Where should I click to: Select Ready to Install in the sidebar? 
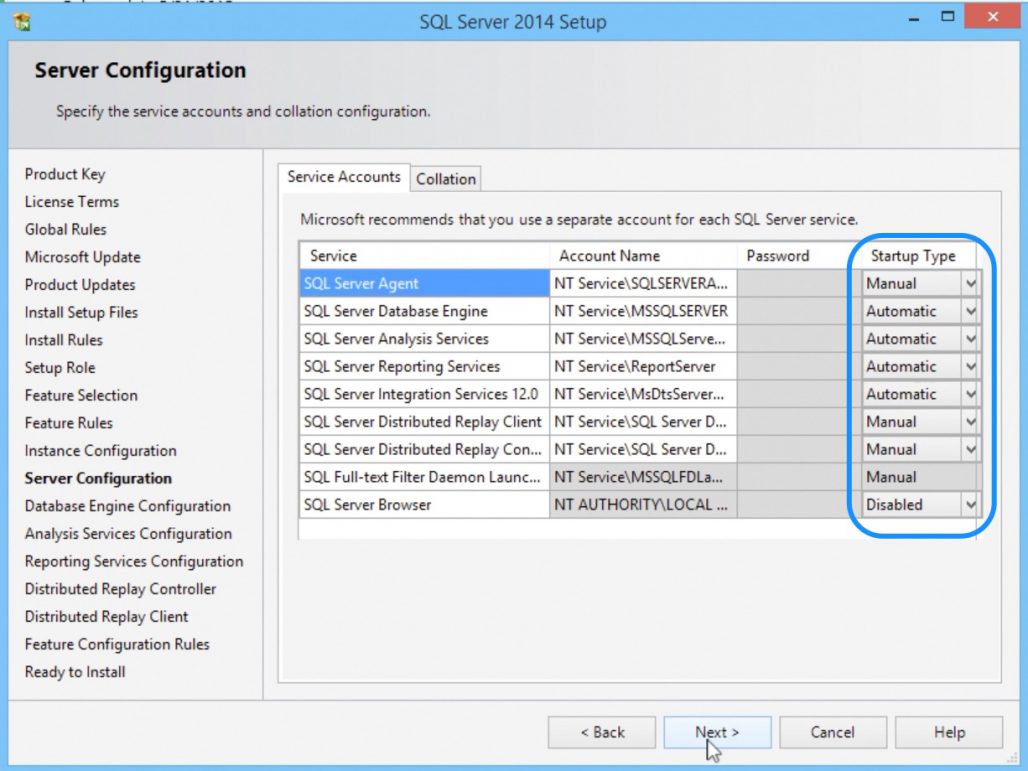click(x=75, y=672)
